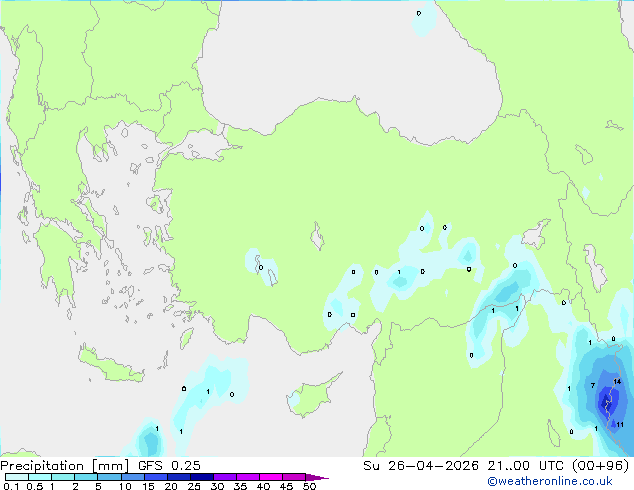Select the navy legend swatch between 25 and 30

tap(202, 477)
